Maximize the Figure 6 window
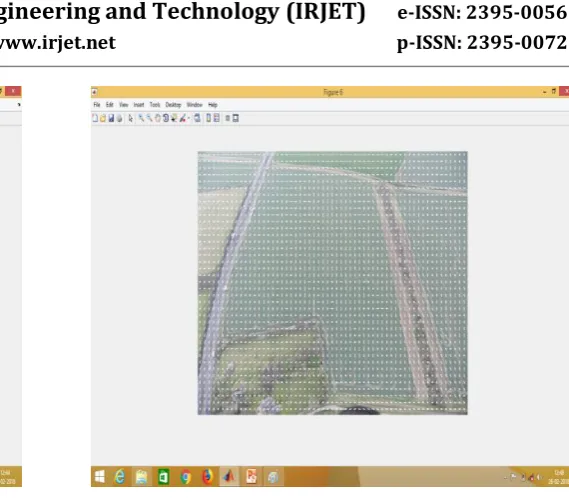 pyautogui.click(x=554, y=91)
